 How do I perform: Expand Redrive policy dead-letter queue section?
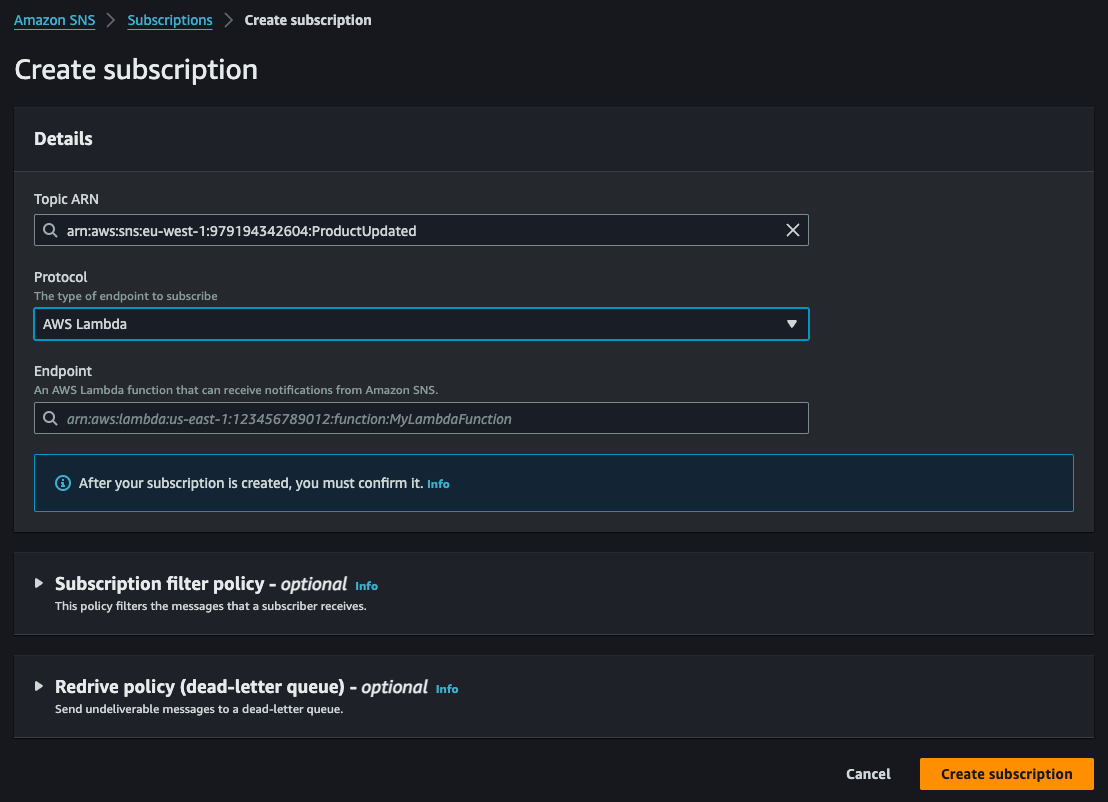tap(39, 686)
